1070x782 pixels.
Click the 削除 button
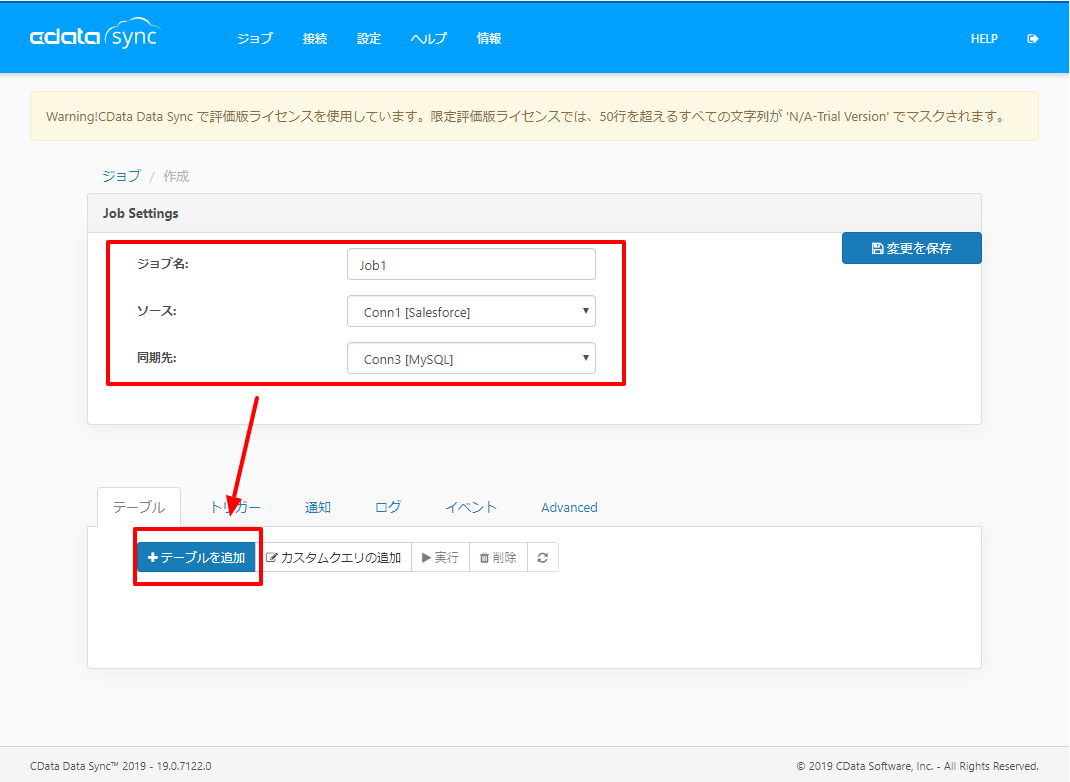(498, 557)
